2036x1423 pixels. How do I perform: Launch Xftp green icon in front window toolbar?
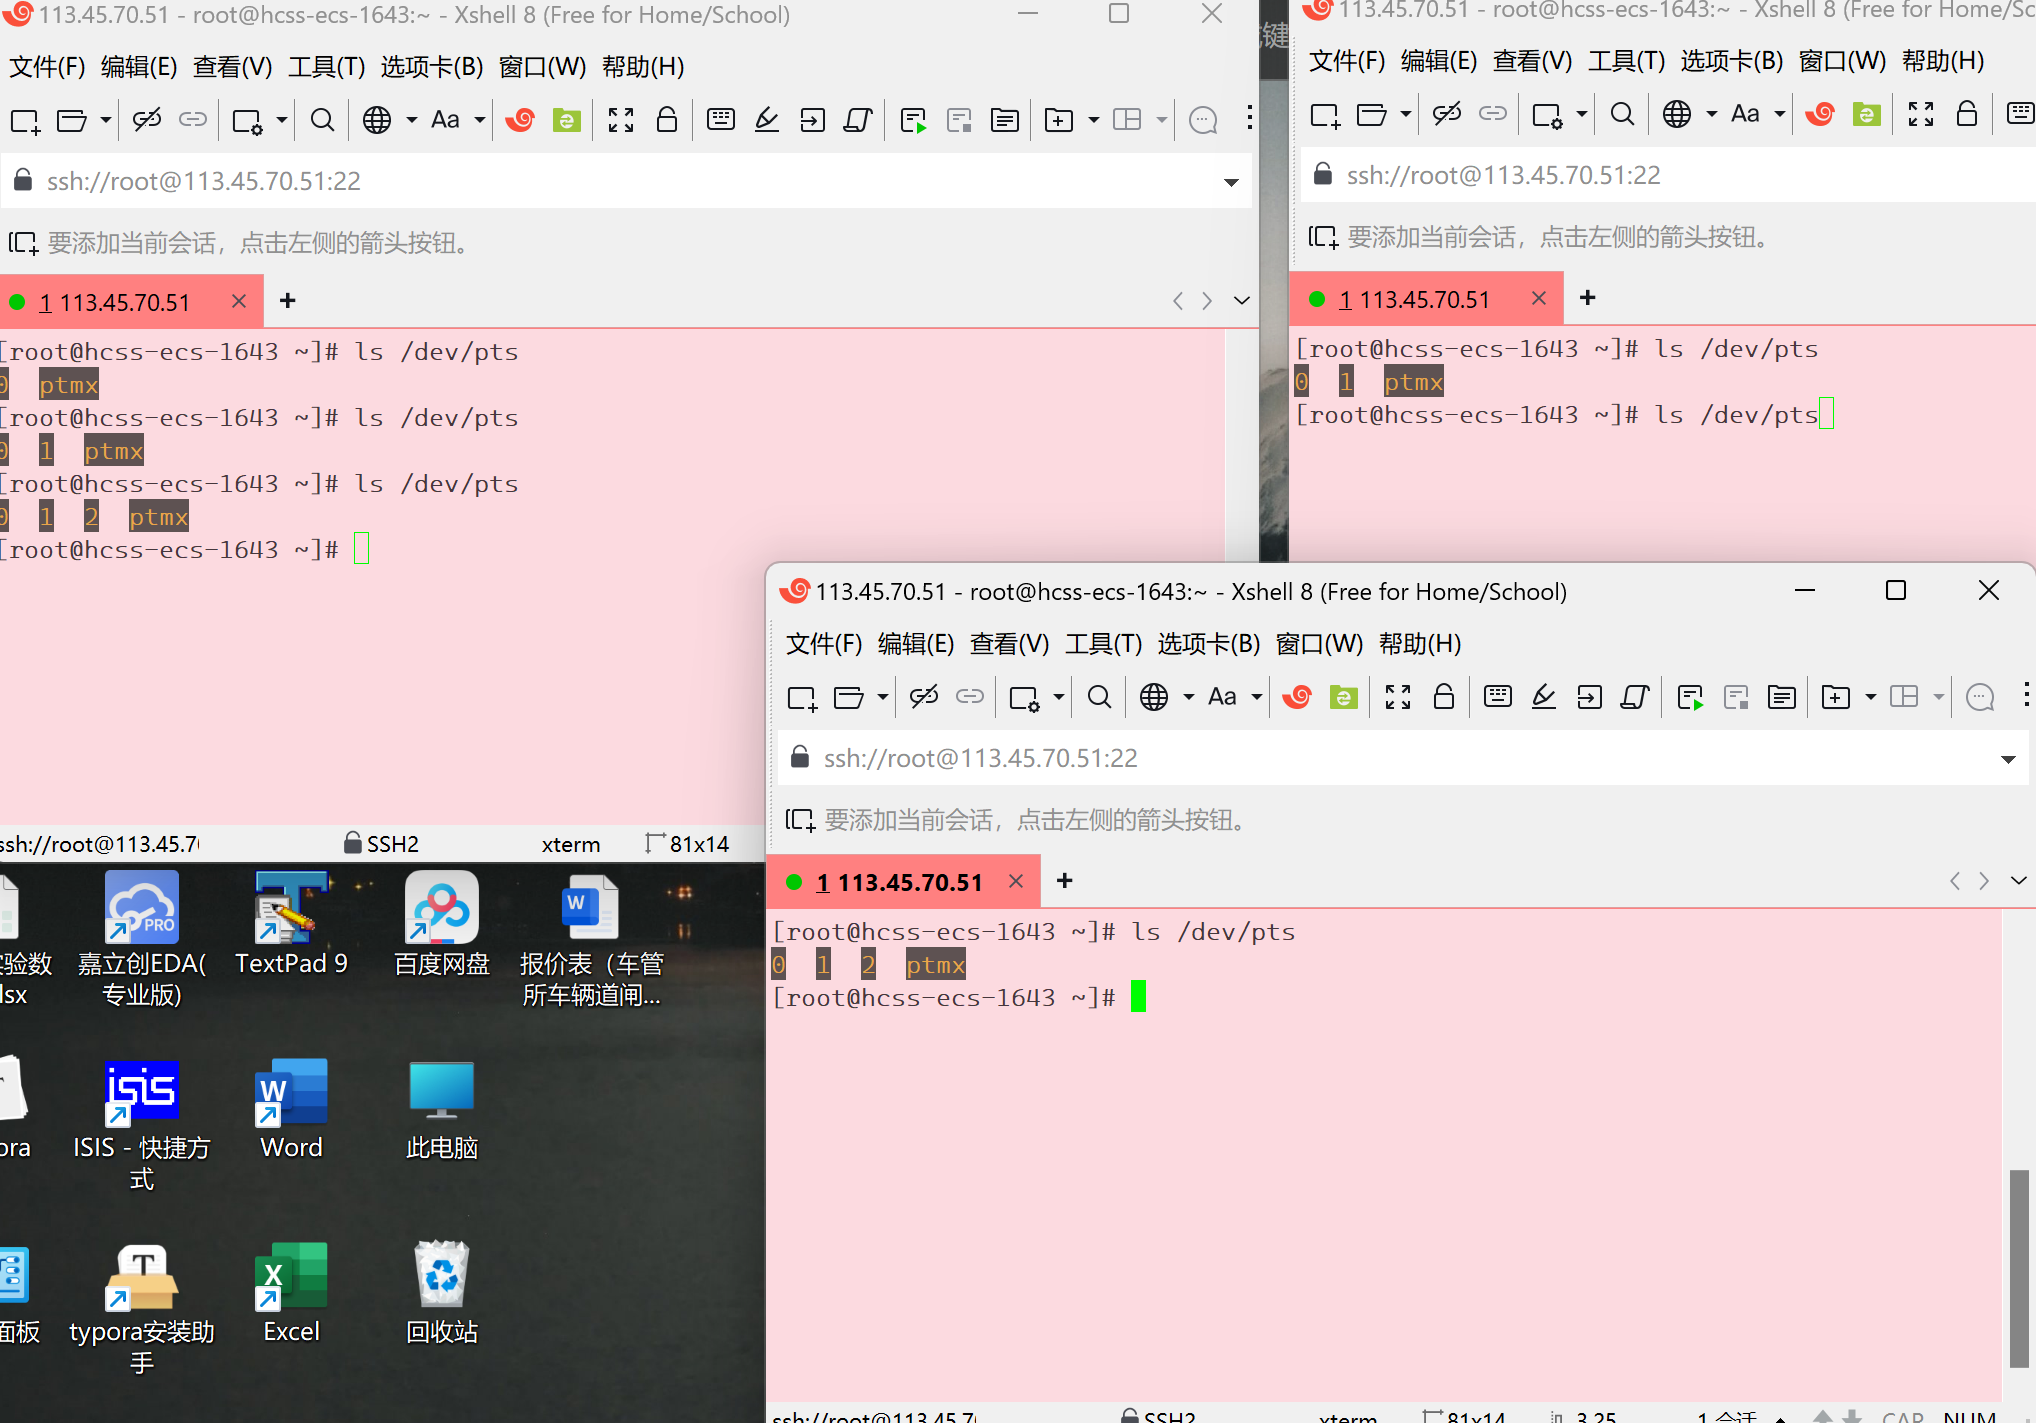(x=1343, y=697)
